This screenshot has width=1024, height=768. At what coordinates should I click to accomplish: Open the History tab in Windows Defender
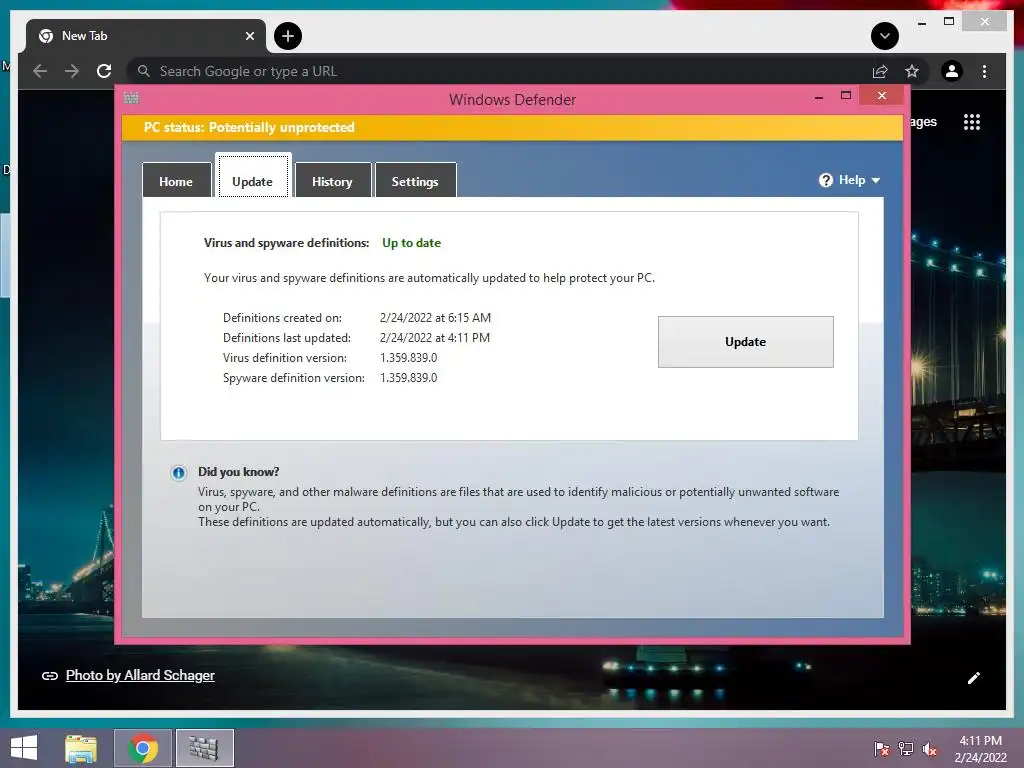pos(332,181)
